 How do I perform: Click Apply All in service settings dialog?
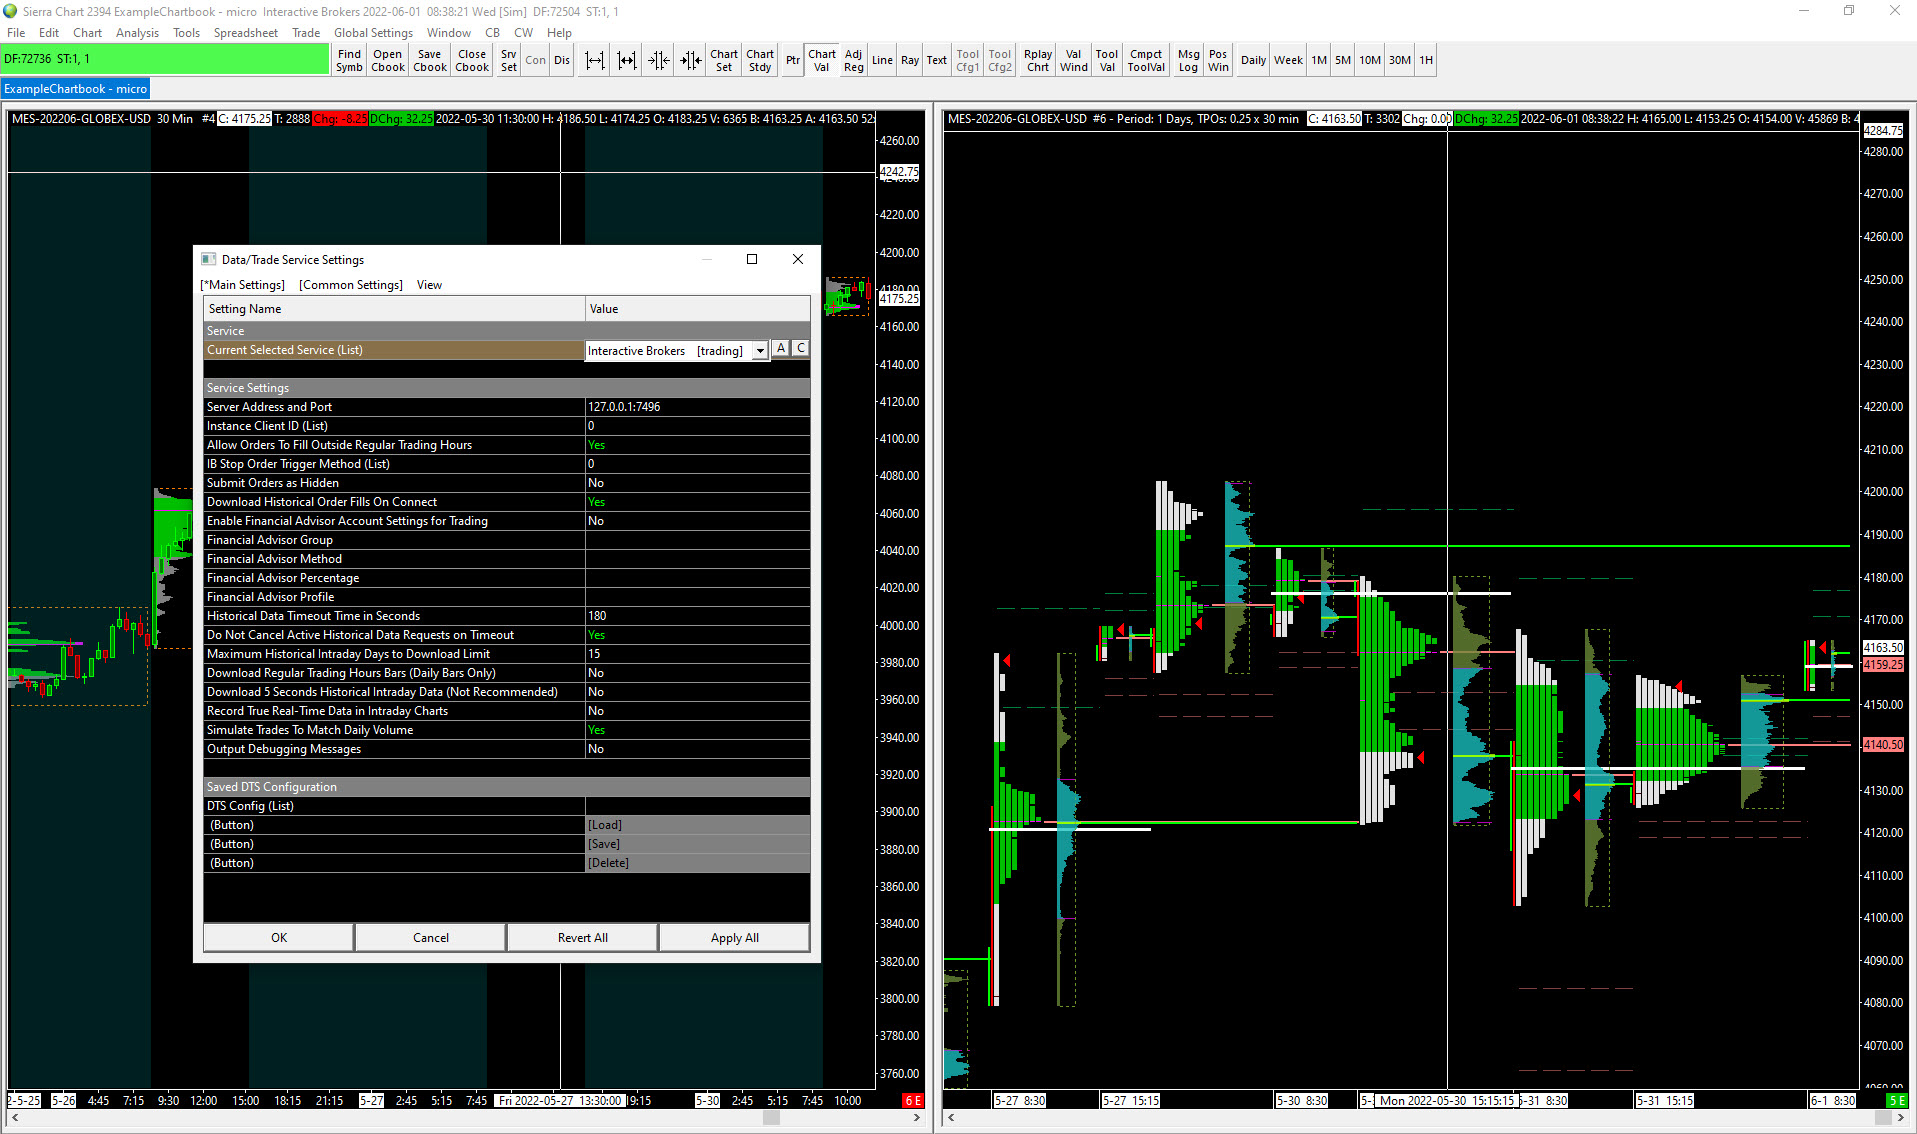tap(735, 938)
